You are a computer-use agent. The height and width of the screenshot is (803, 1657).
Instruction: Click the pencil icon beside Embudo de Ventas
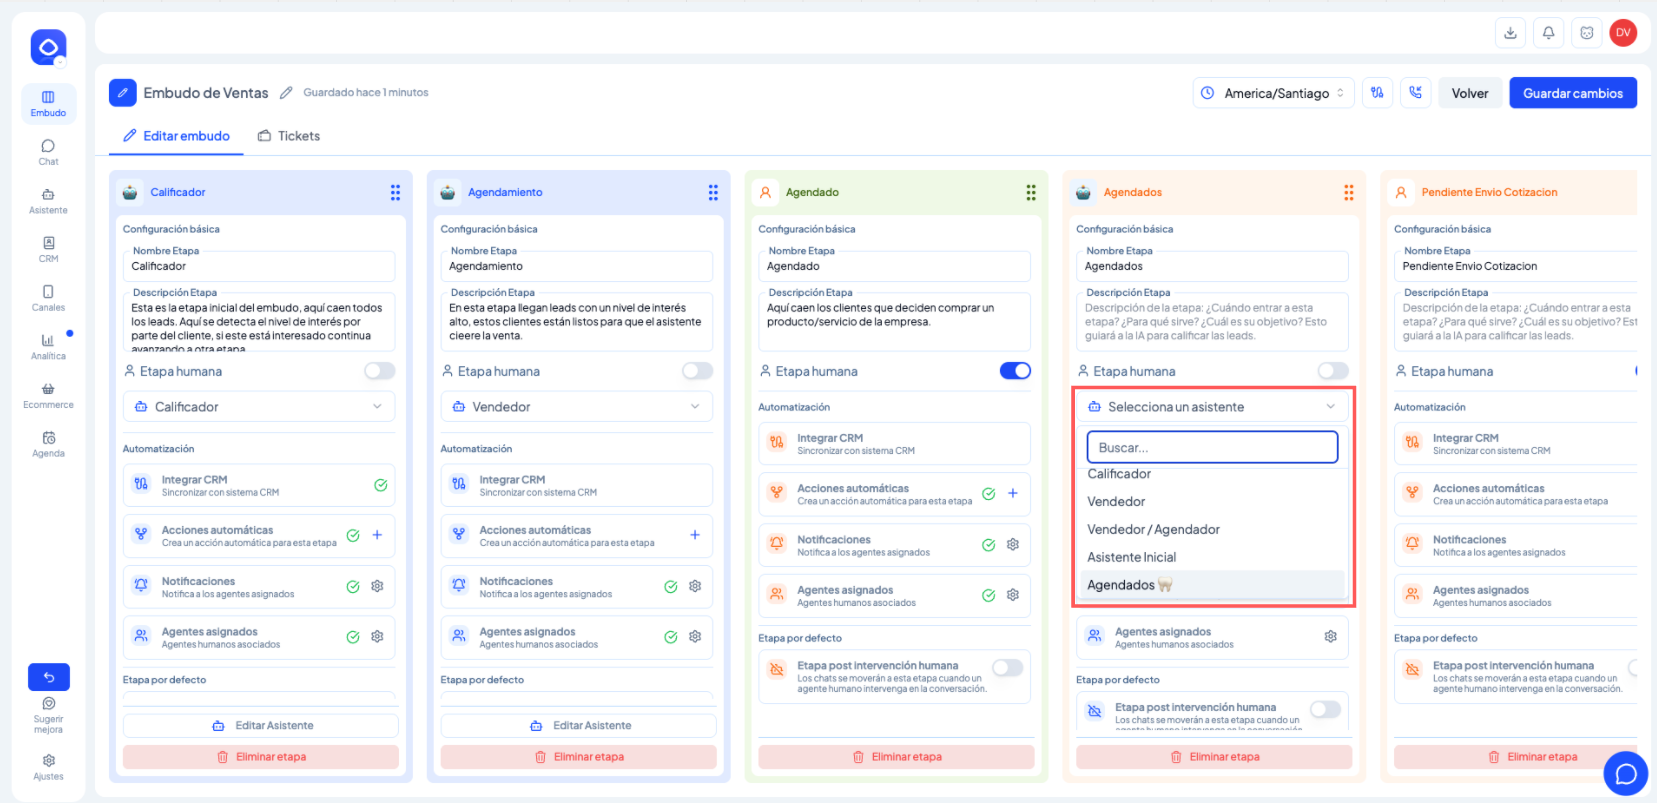tap(286, 93)
